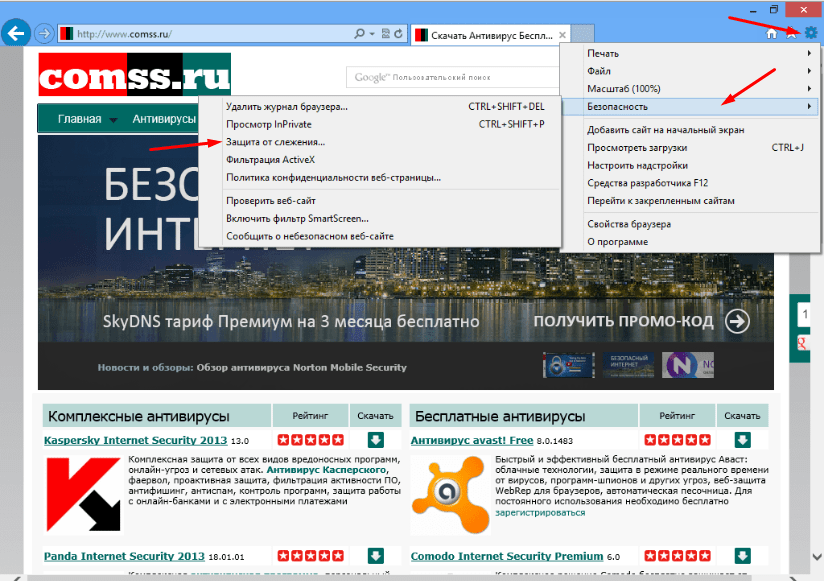824x581 pixels.
Task: Select Свойства браузера in Tools menu
Action: coord(629,224)
